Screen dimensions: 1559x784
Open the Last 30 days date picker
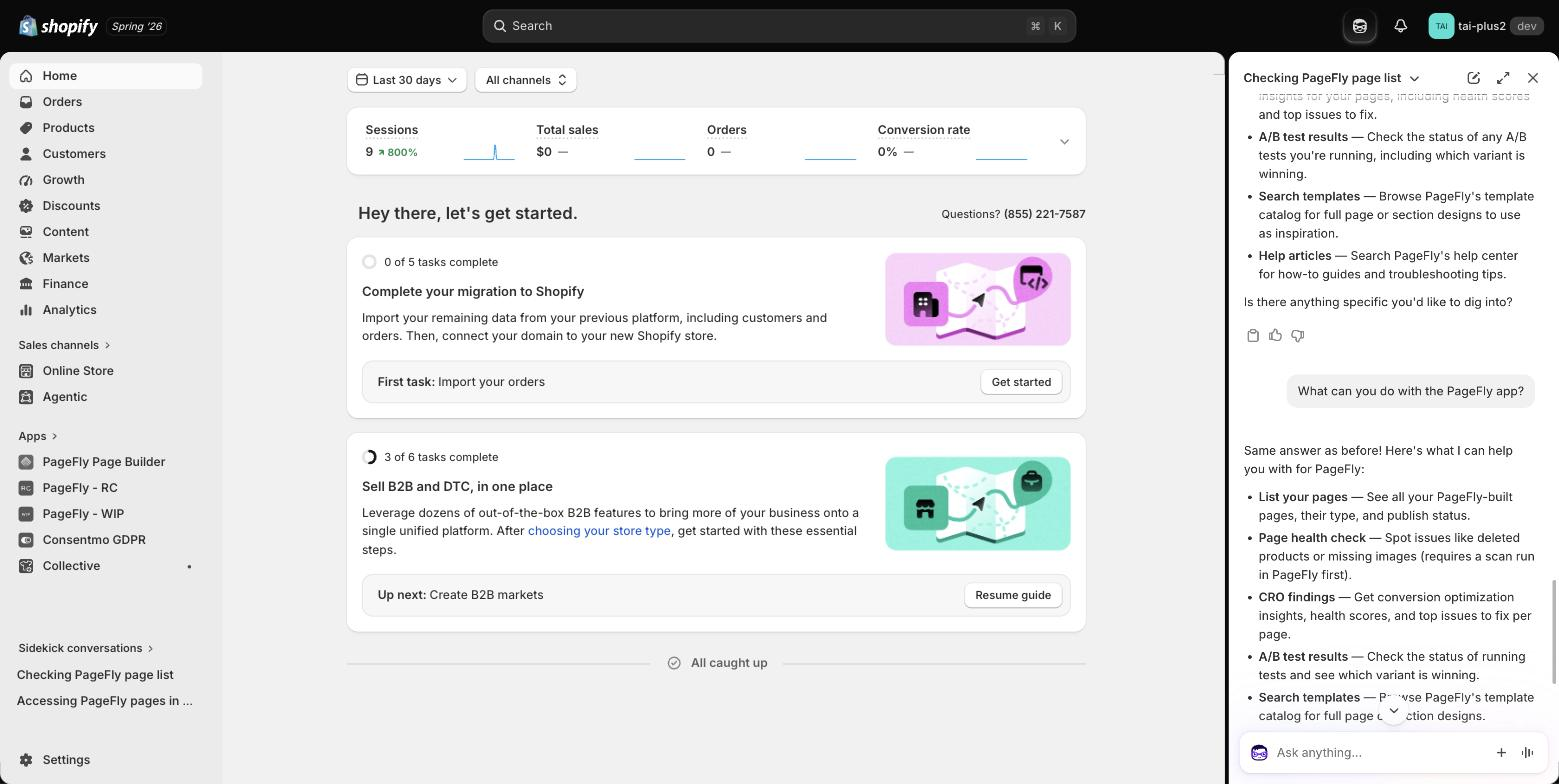[x=407, y=80]
